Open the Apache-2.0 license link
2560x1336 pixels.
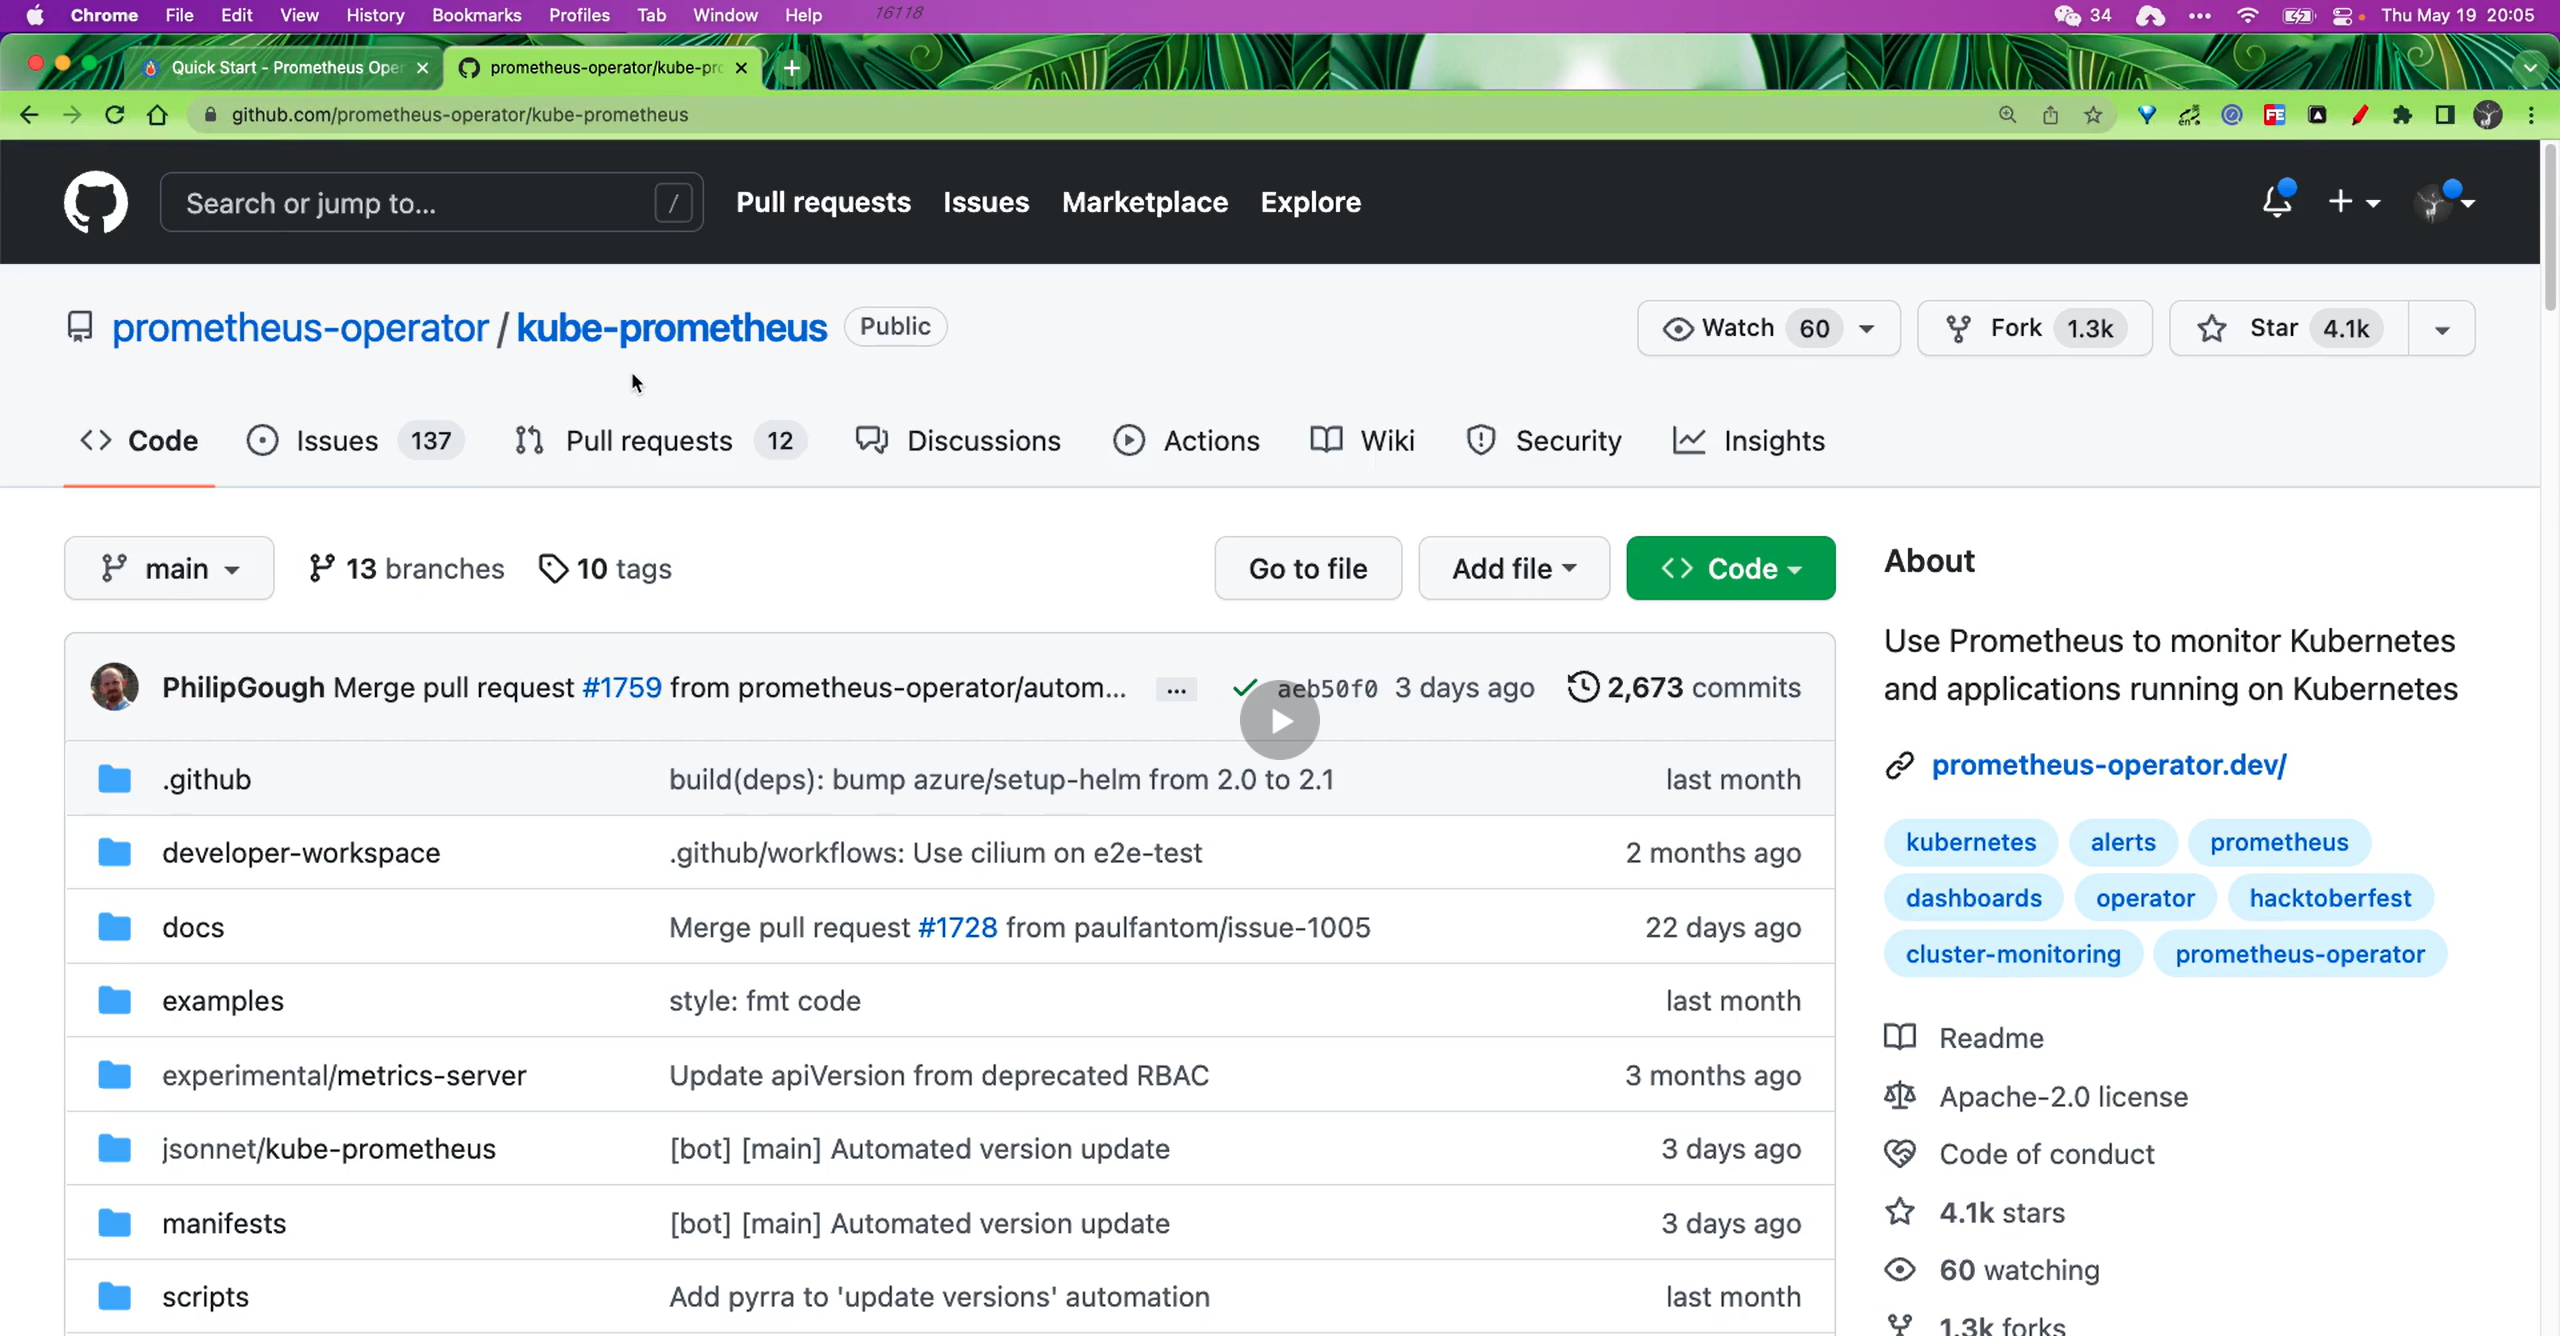[x=2064, y=1096]
